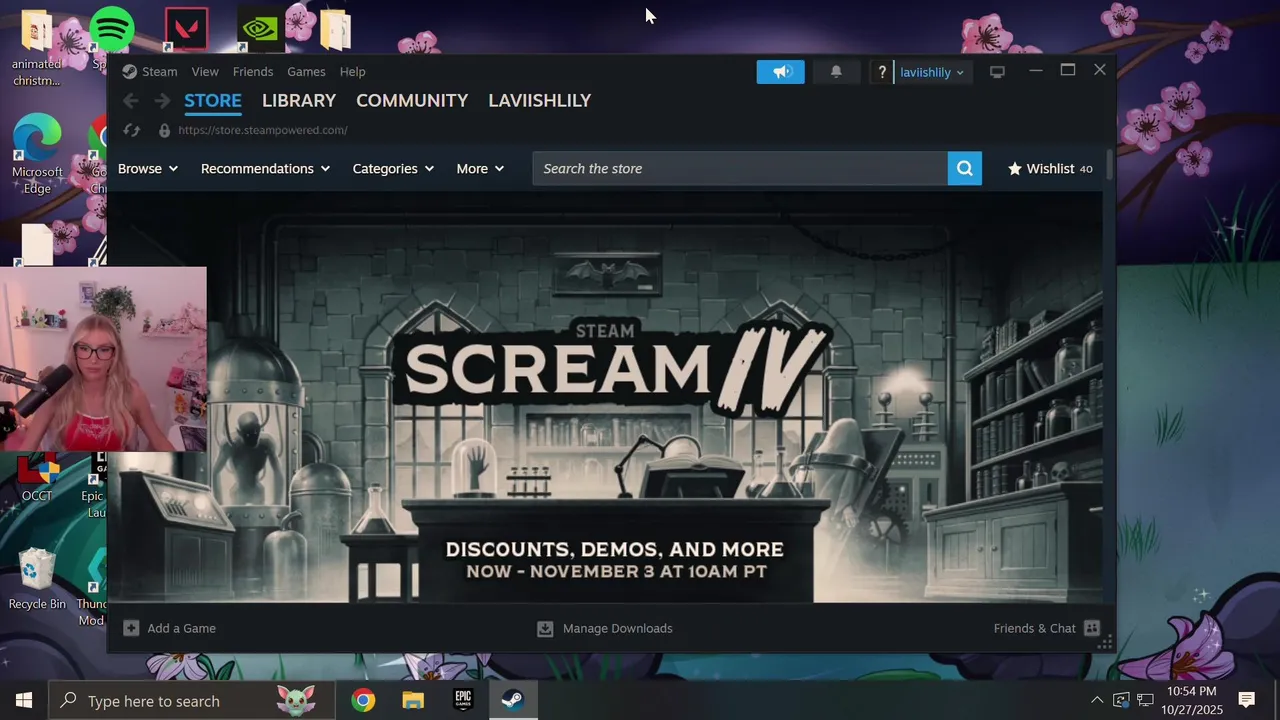Open the animated christmas folder on the desktop
This screenshot has height=720, width=1280.
[x=37, y=47]
